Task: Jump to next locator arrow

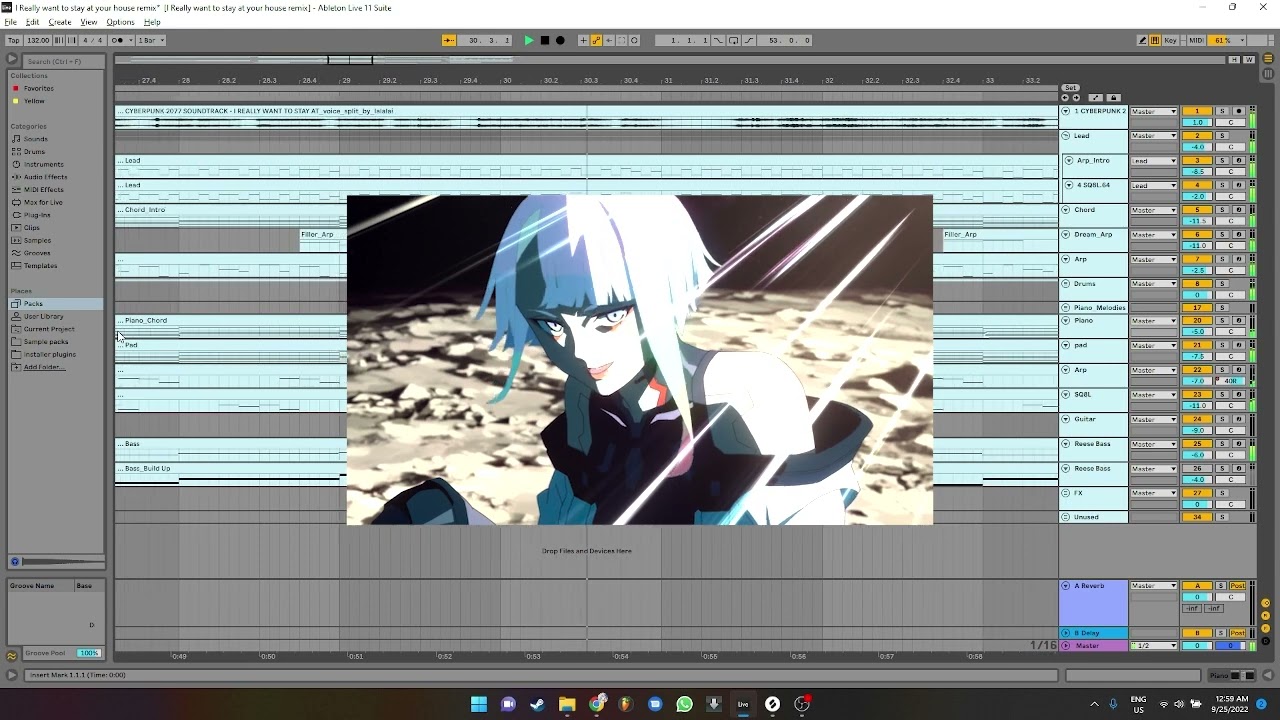Action: (1076, 98)
